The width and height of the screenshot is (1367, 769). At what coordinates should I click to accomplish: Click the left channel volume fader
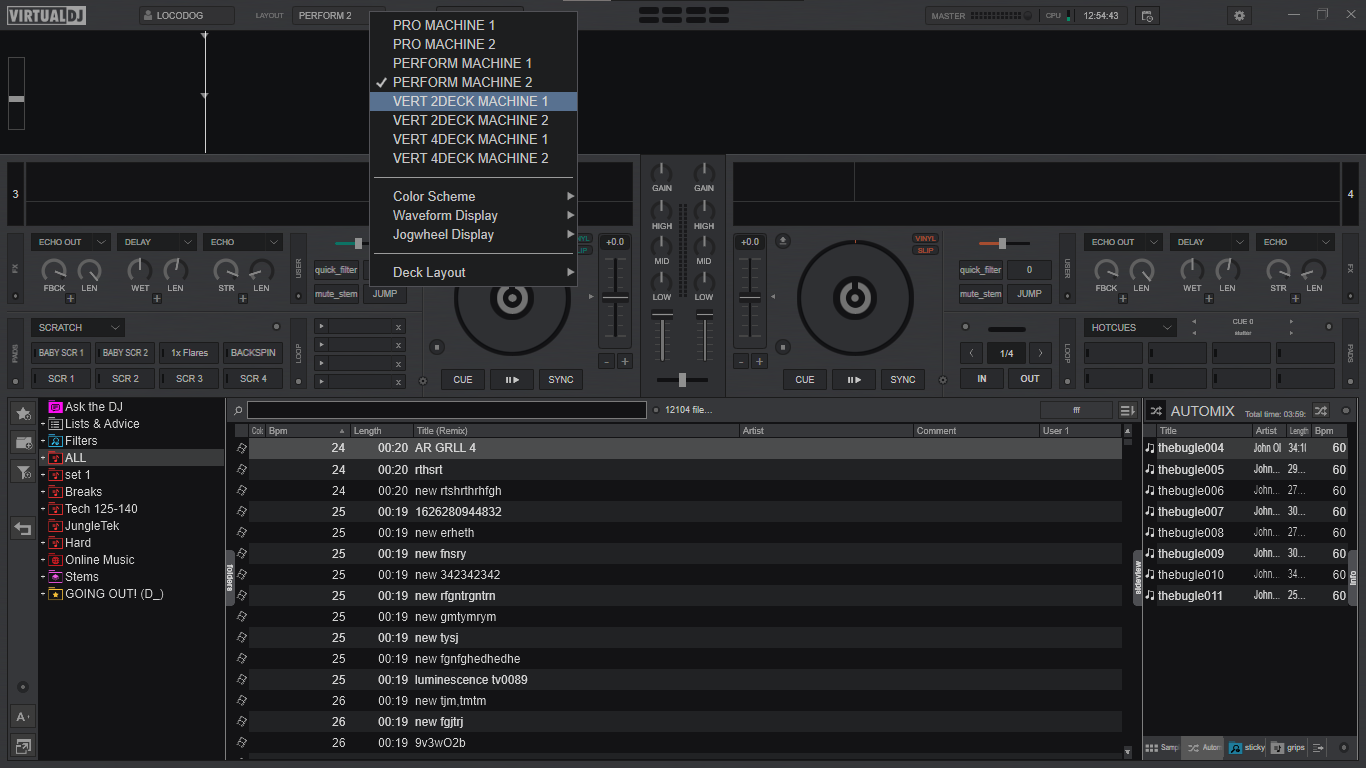662,335
